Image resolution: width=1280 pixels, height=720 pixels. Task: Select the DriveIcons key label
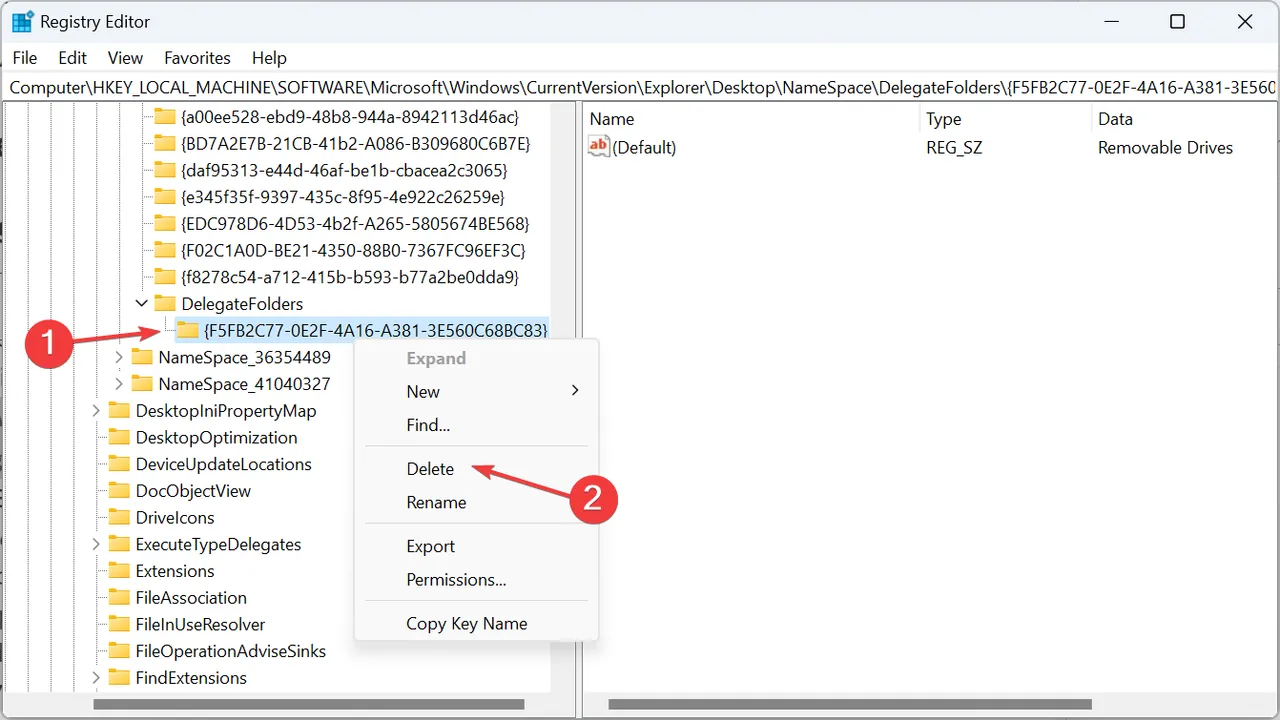pos(175,518)
